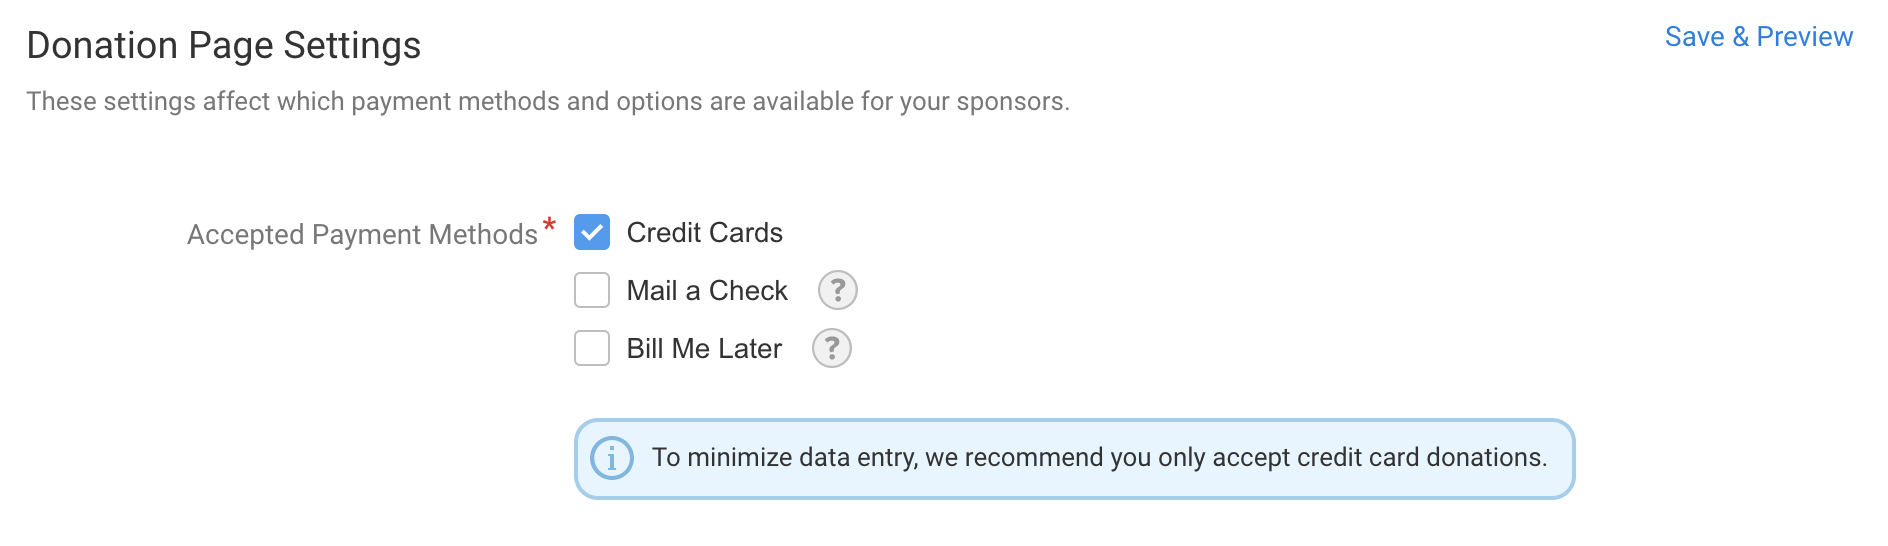This screenshot has height=546, width=1888.
Task: Tick the Bill Me Later checkbox
Action: (x=592, y=348)
